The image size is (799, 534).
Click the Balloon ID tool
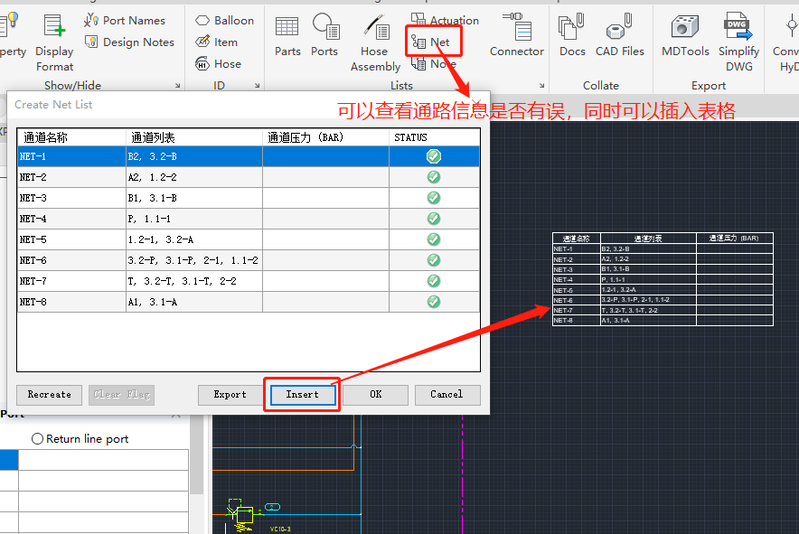(224, 20)
